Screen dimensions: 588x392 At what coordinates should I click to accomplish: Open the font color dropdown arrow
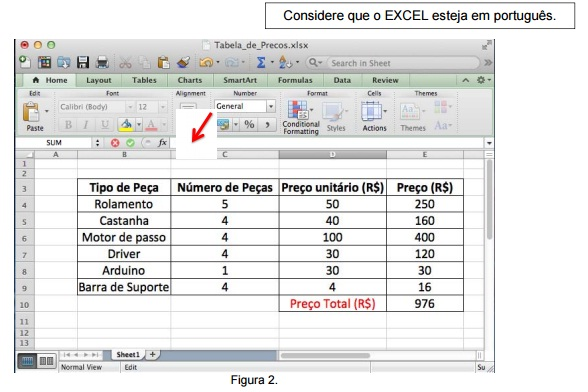[x=164, y=125]
